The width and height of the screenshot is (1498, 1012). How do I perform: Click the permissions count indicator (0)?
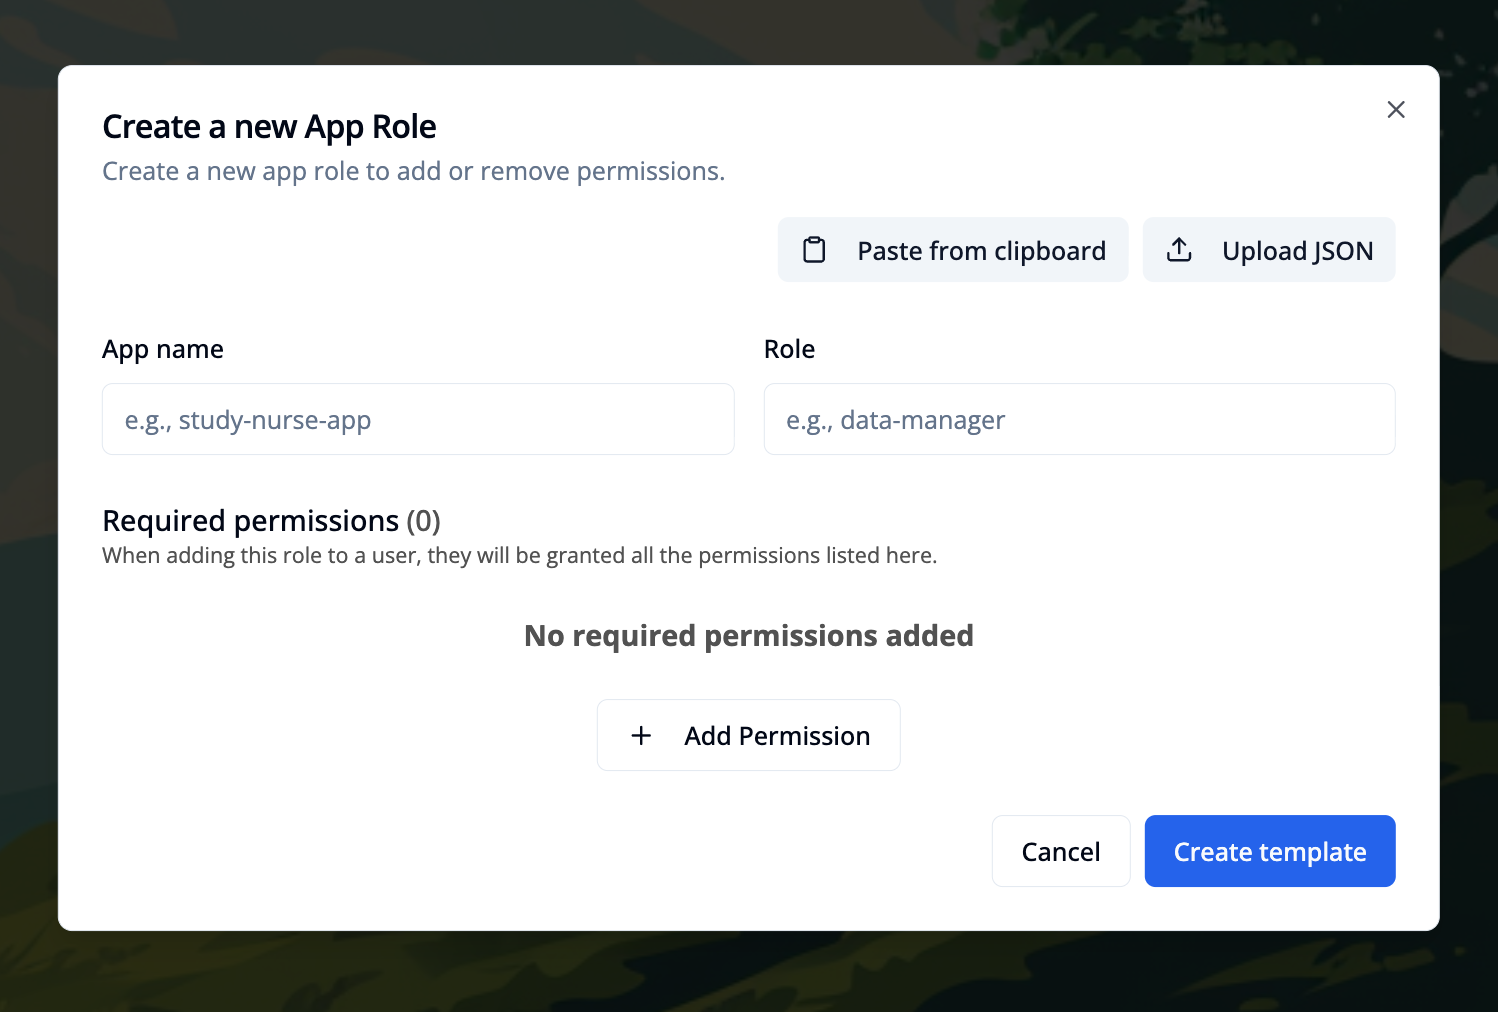pos(424,521)
